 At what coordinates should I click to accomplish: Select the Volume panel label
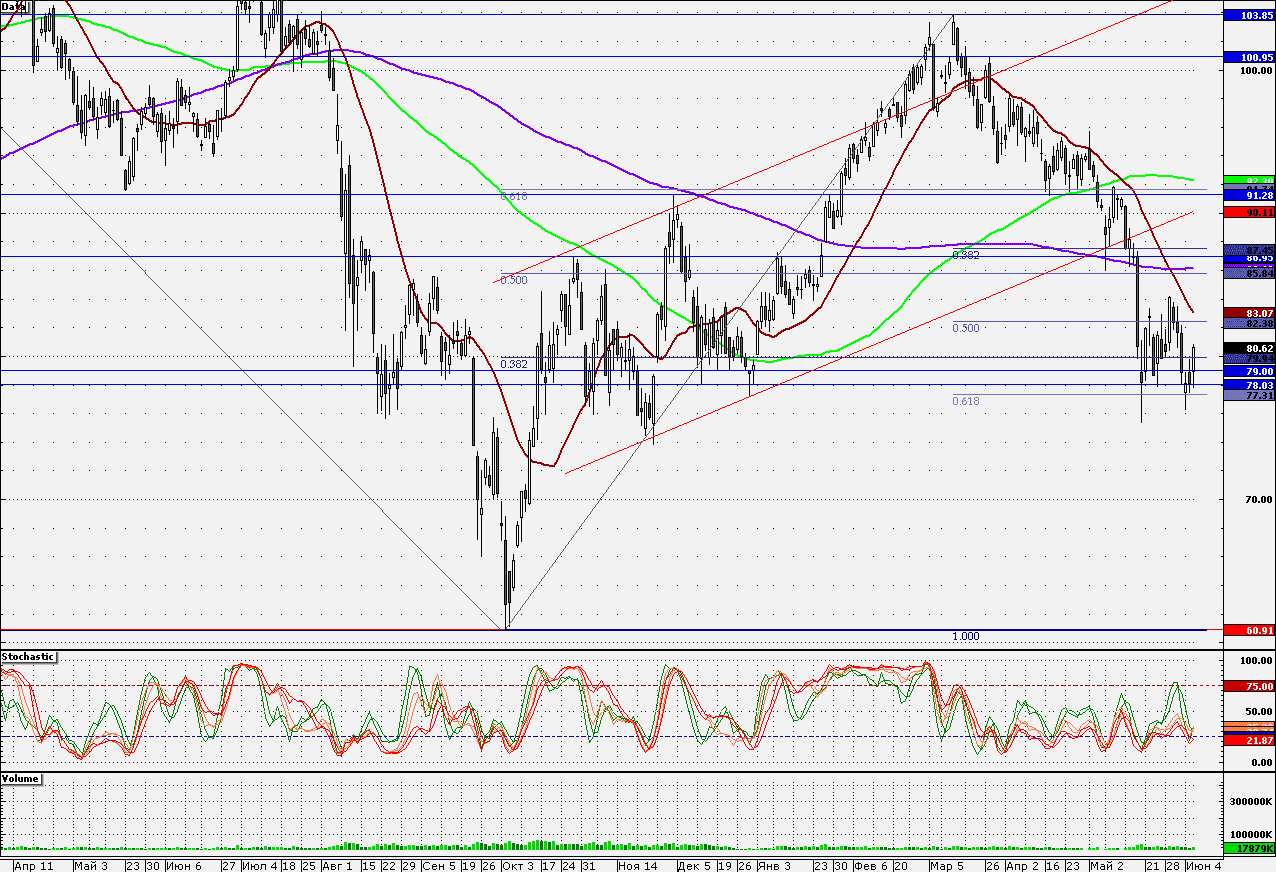pos(21,778)
